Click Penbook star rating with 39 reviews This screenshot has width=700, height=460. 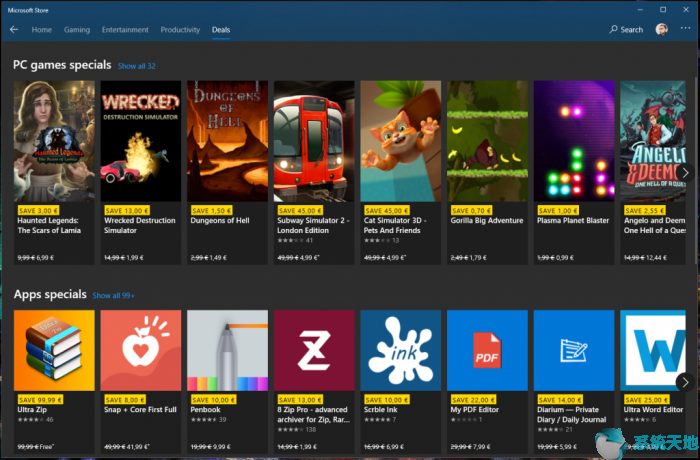click(x=208, y=420)
